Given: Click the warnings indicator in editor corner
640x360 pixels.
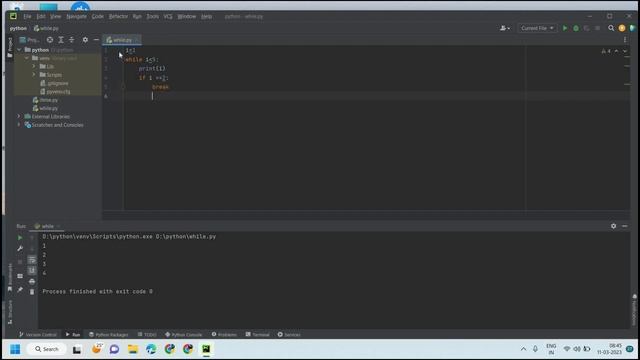Looking at the screenshot, I should [606, 51].
